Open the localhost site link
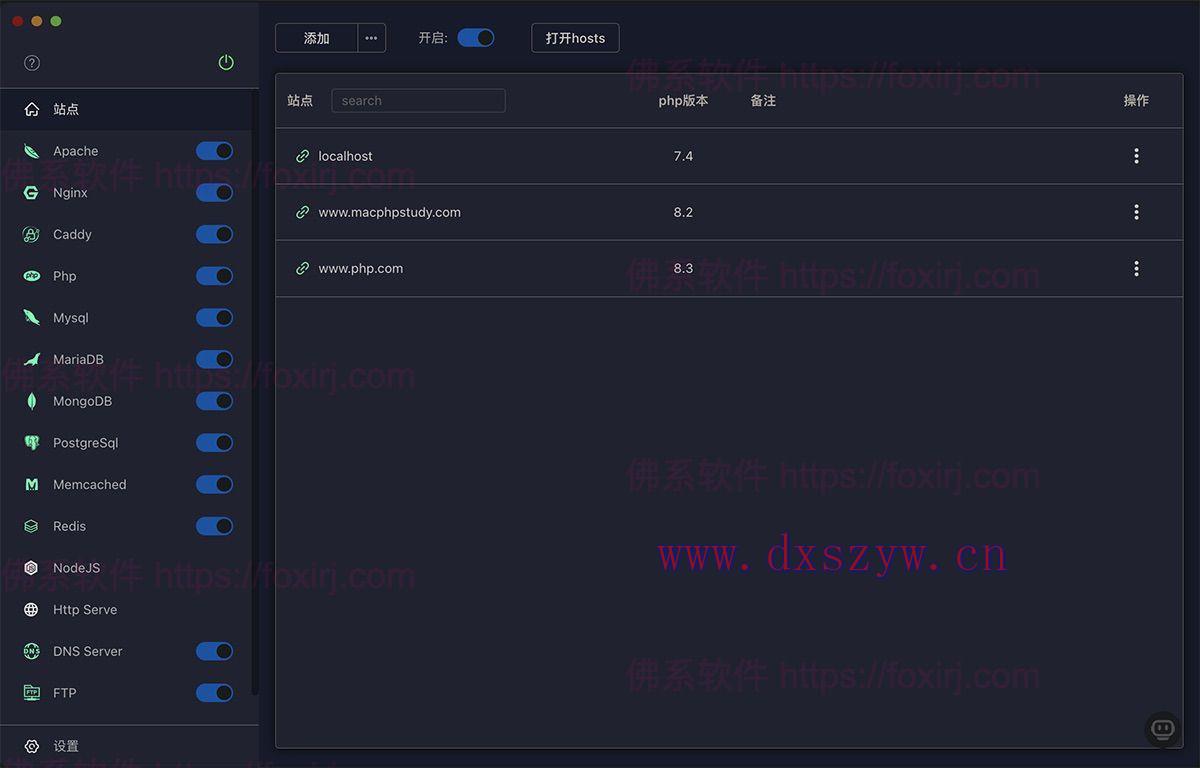1200x768 pixels. point(345,156)
